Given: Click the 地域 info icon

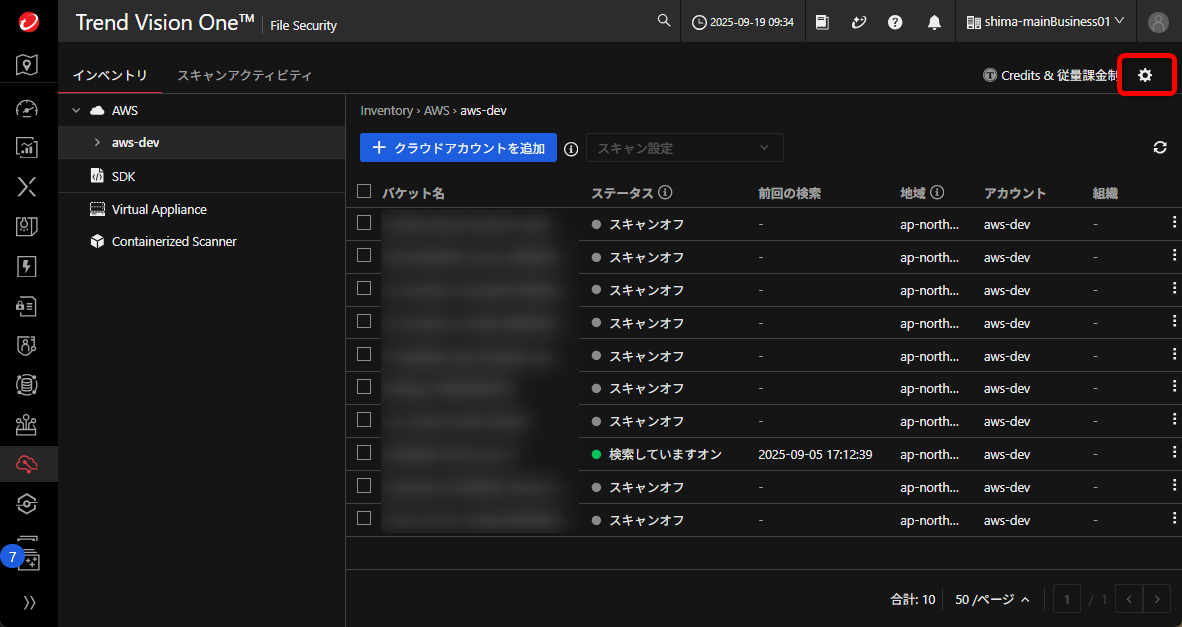Looking at the screenshot, I should click(937, 192).
